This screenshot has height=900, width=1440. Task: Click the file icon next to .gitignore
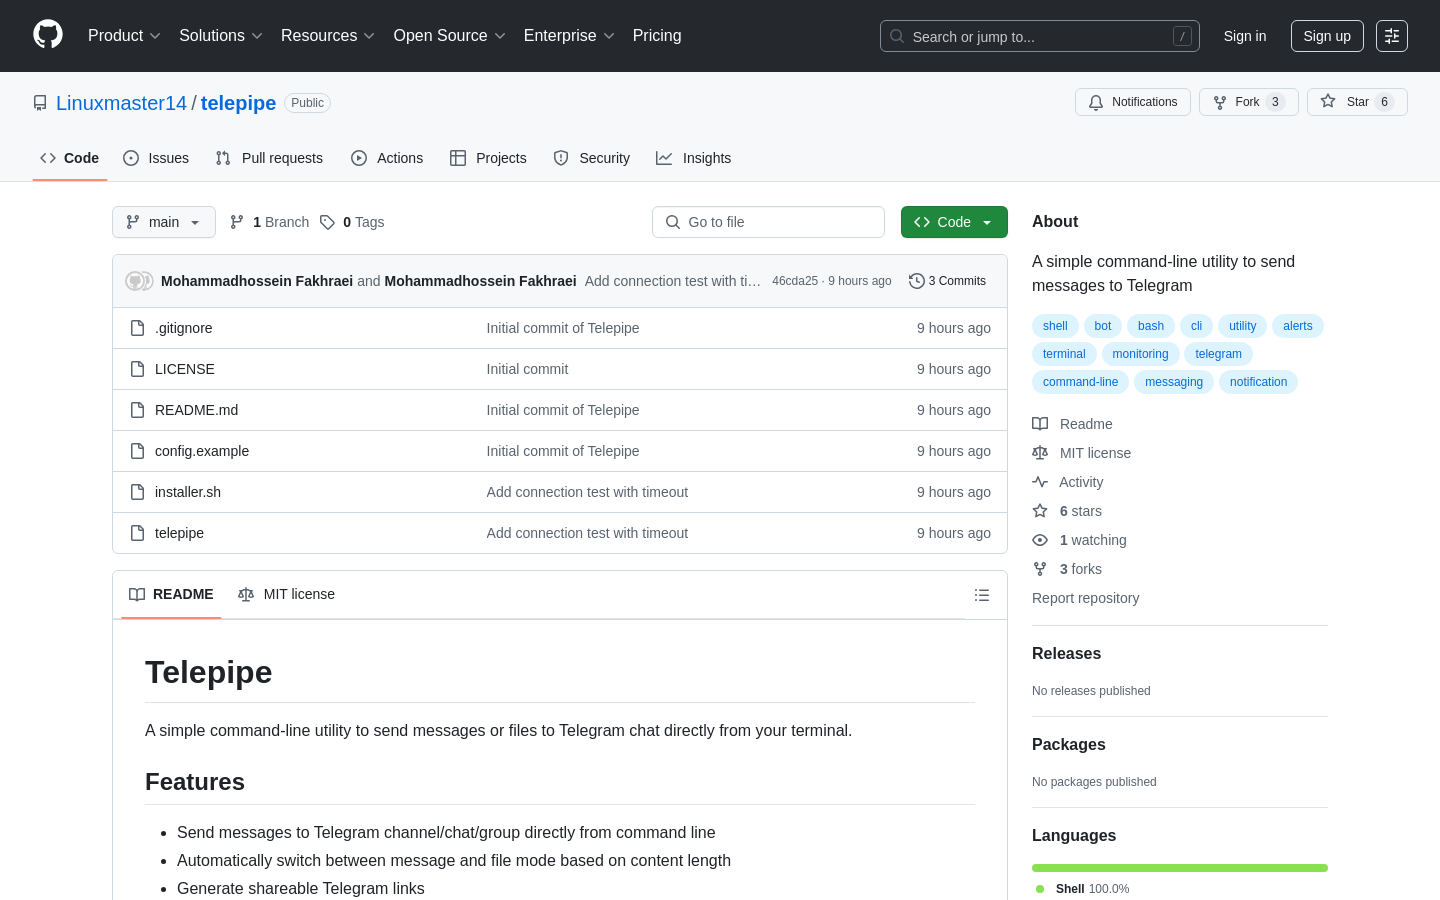click(138, 328)
